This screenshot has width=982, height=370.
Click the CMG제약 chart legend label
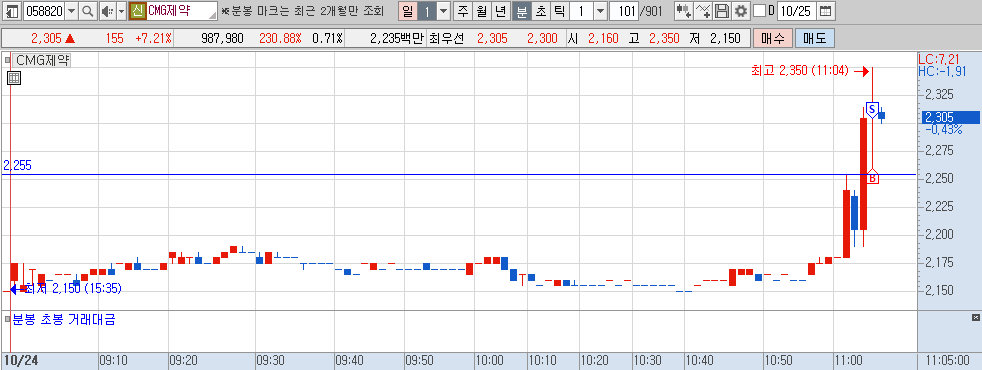point(43,61)
